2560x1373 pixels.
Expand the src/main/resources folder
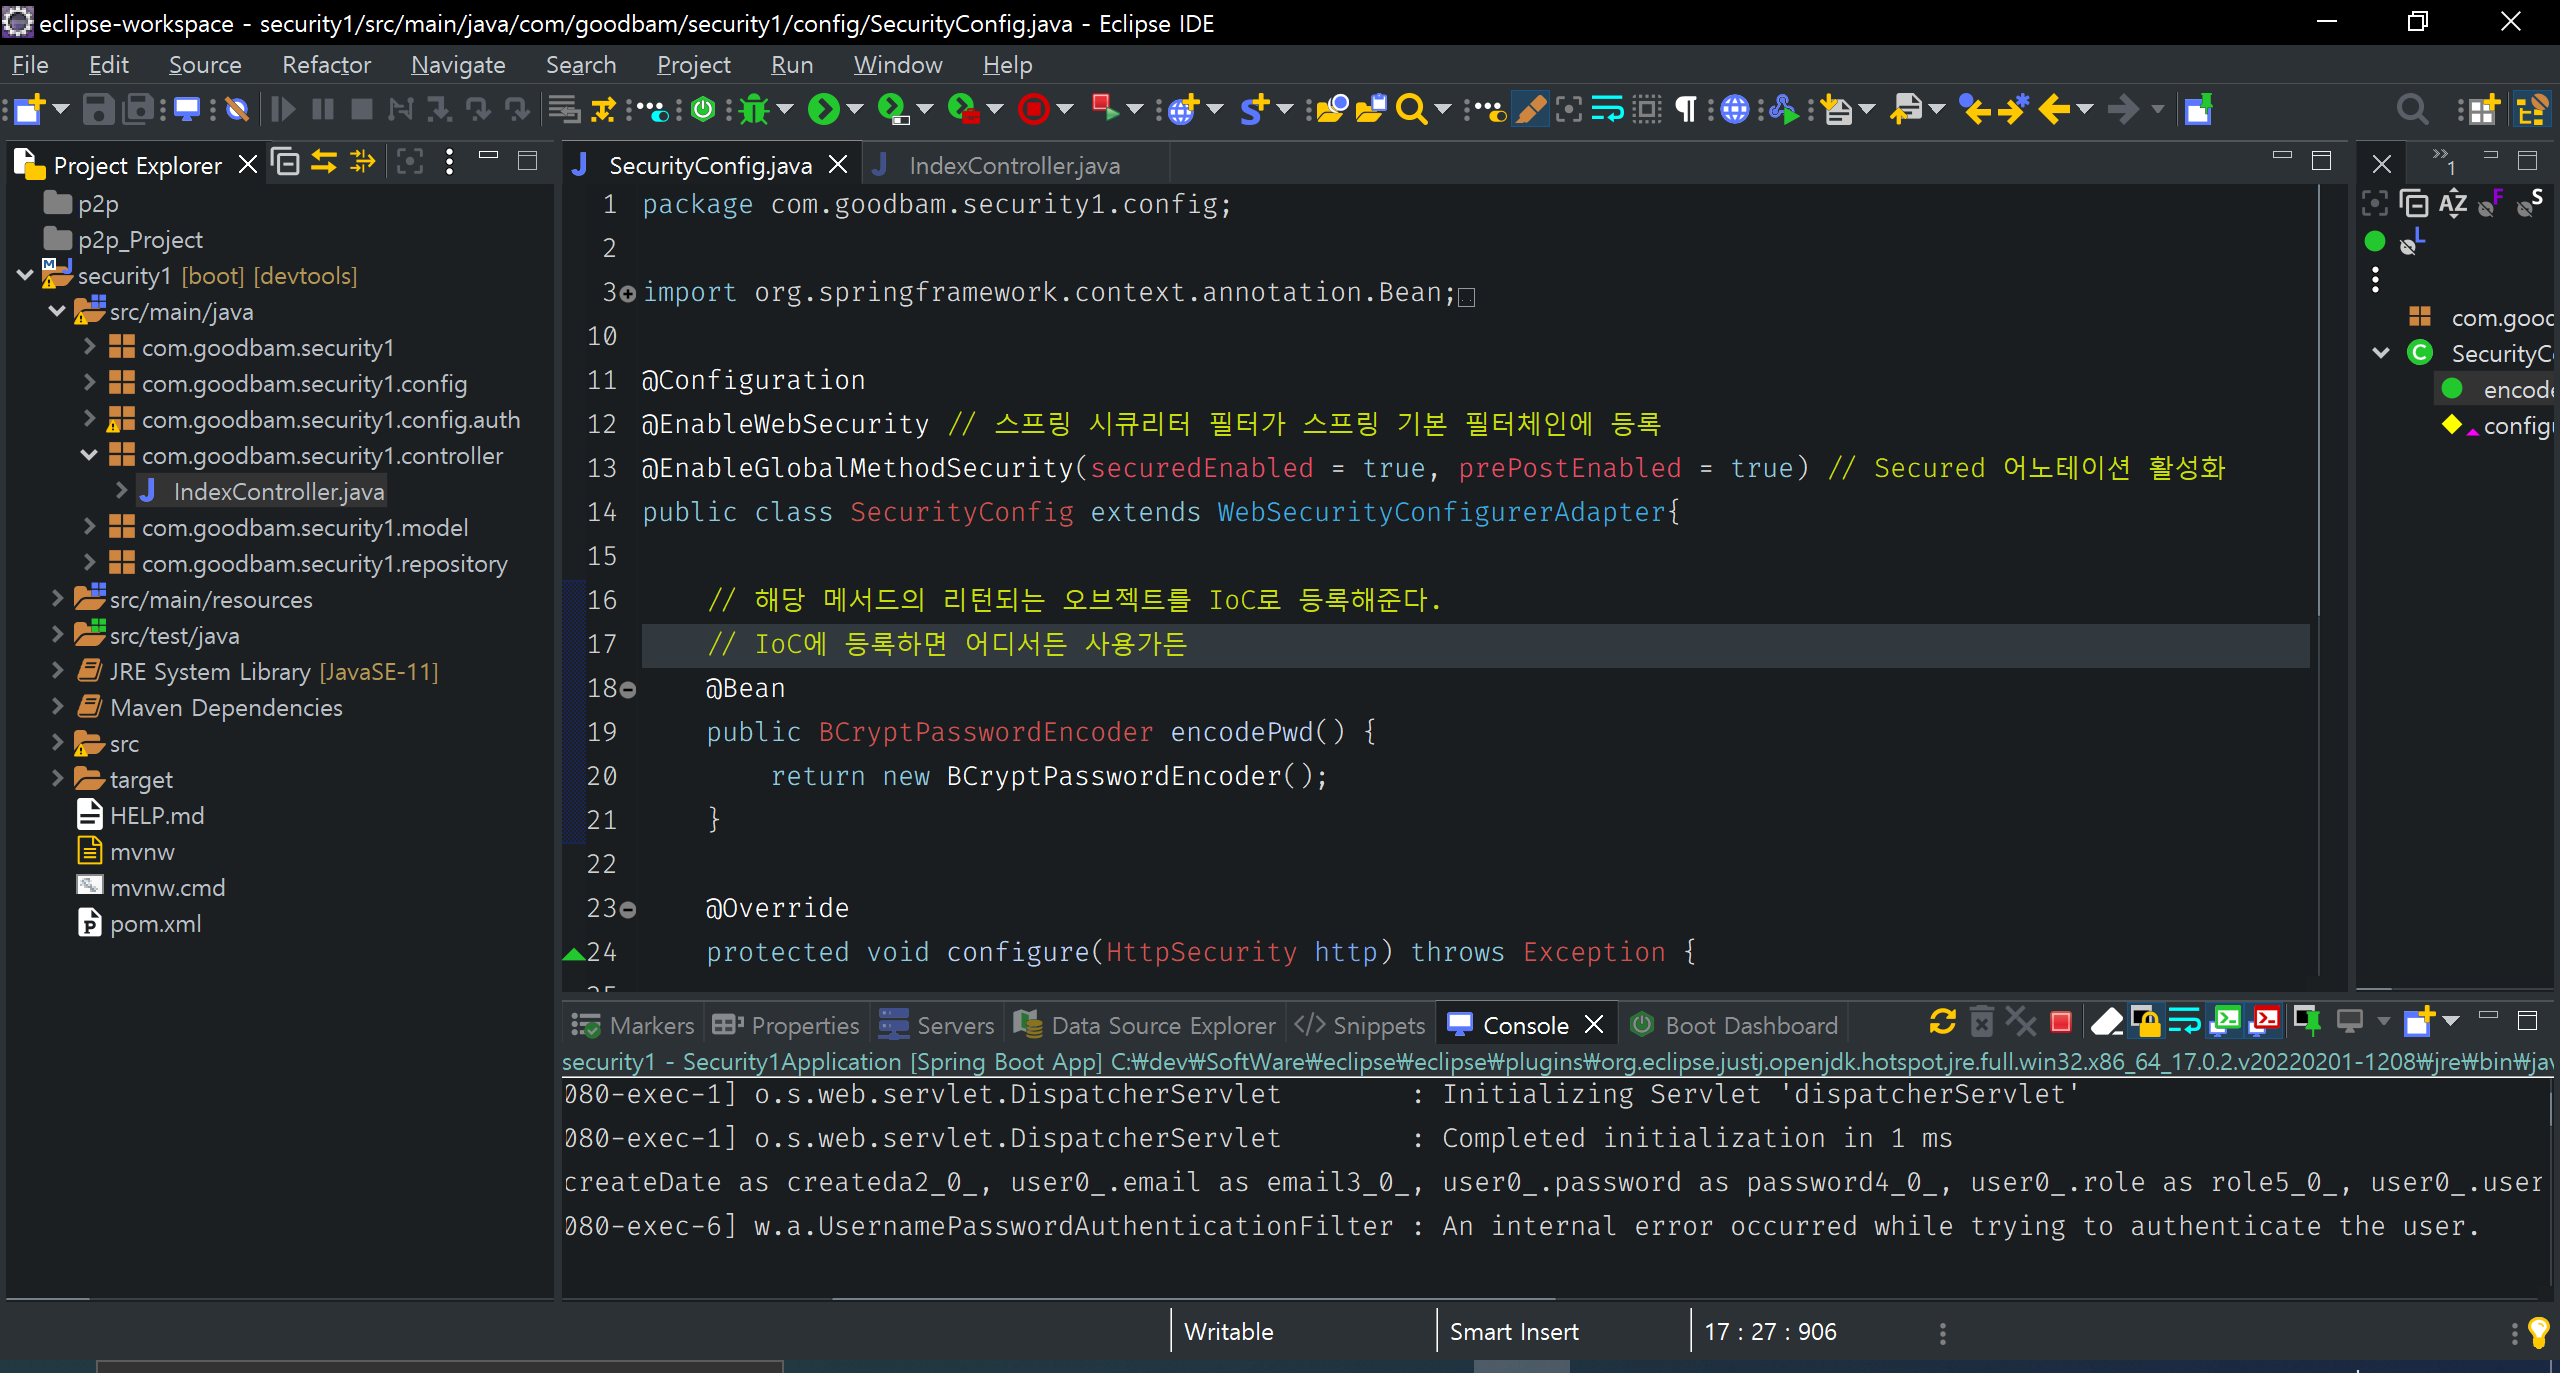coord(58,599)
